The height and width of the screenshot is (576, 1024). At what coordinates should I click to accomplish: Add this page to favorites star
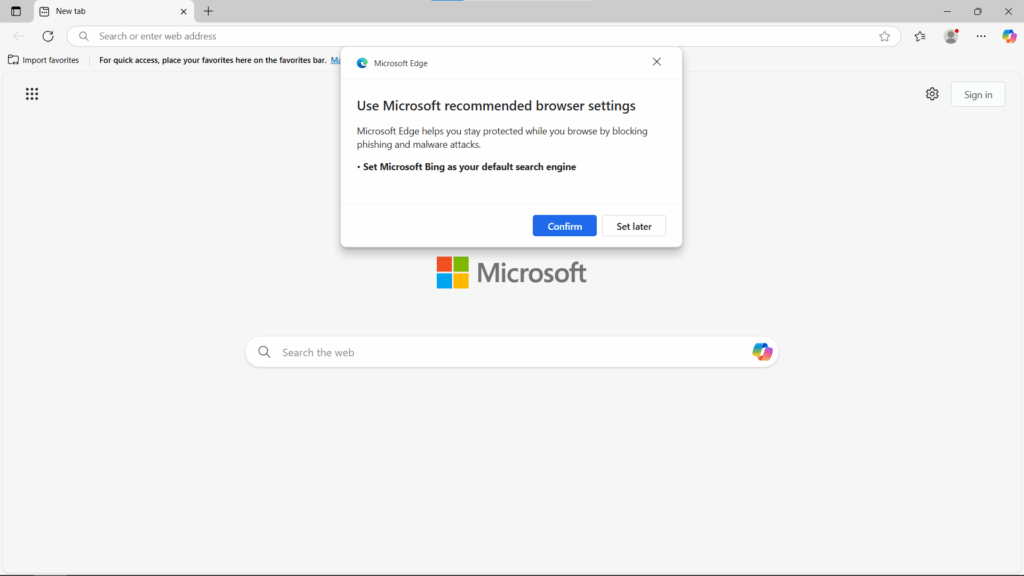click(x=884, y=36)
